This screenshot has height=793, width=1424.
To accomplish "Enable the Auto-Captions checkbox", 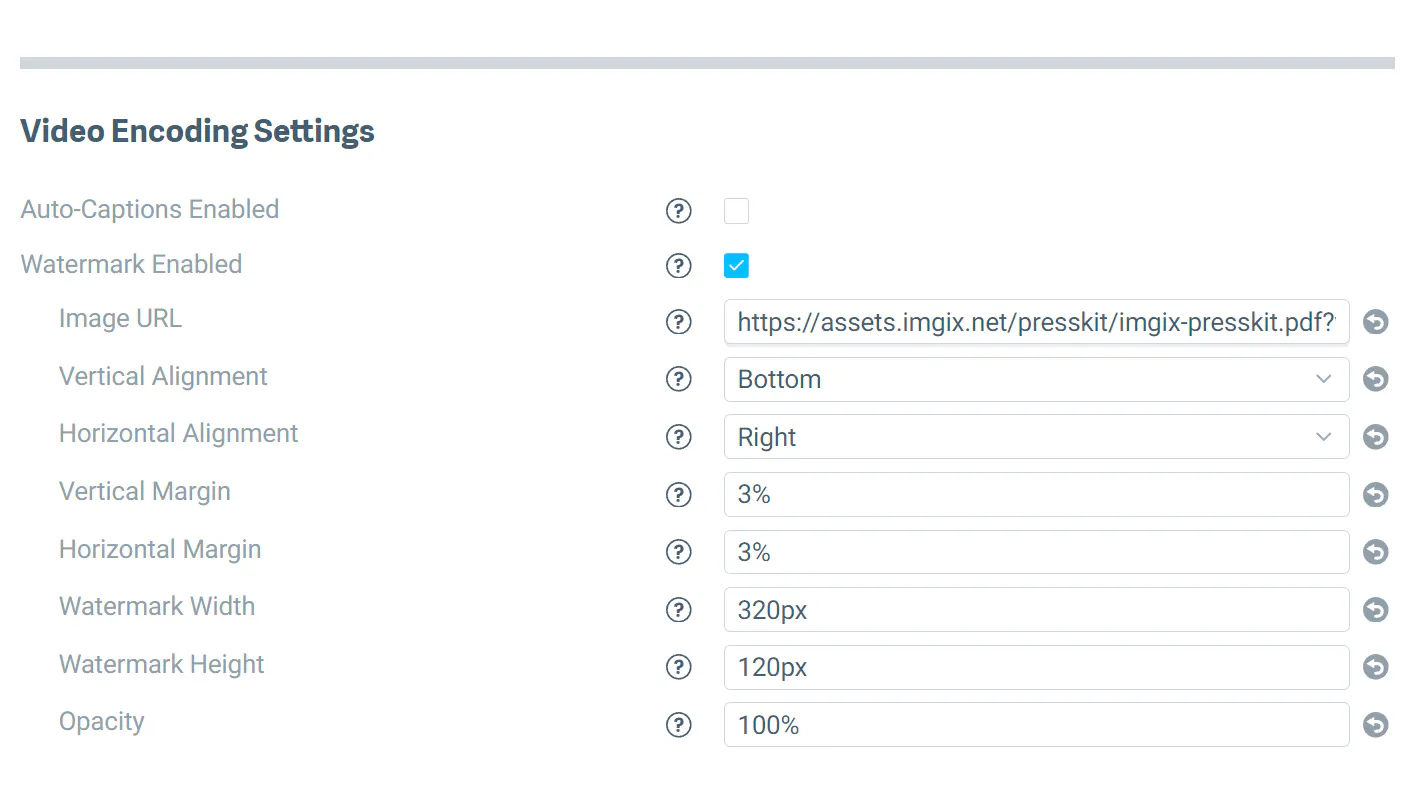I will 736,210.
